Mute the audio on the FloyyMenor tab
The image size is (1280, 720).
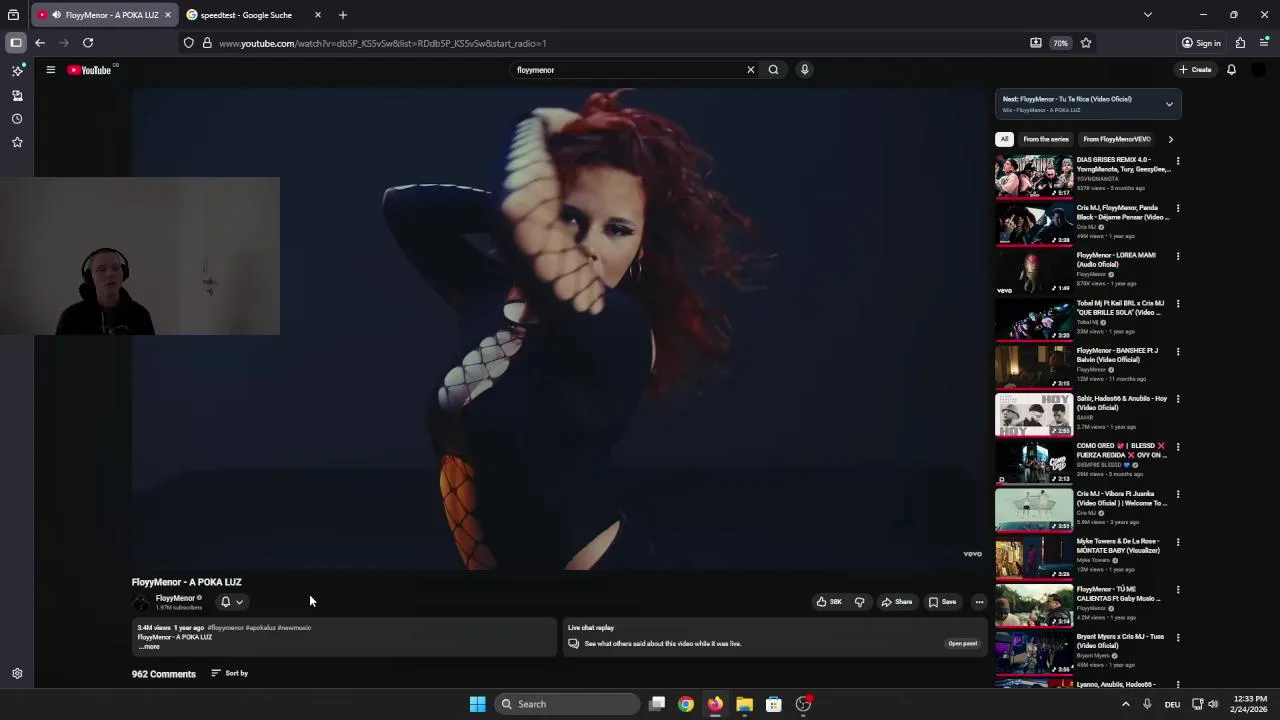[x=56, y=15]
